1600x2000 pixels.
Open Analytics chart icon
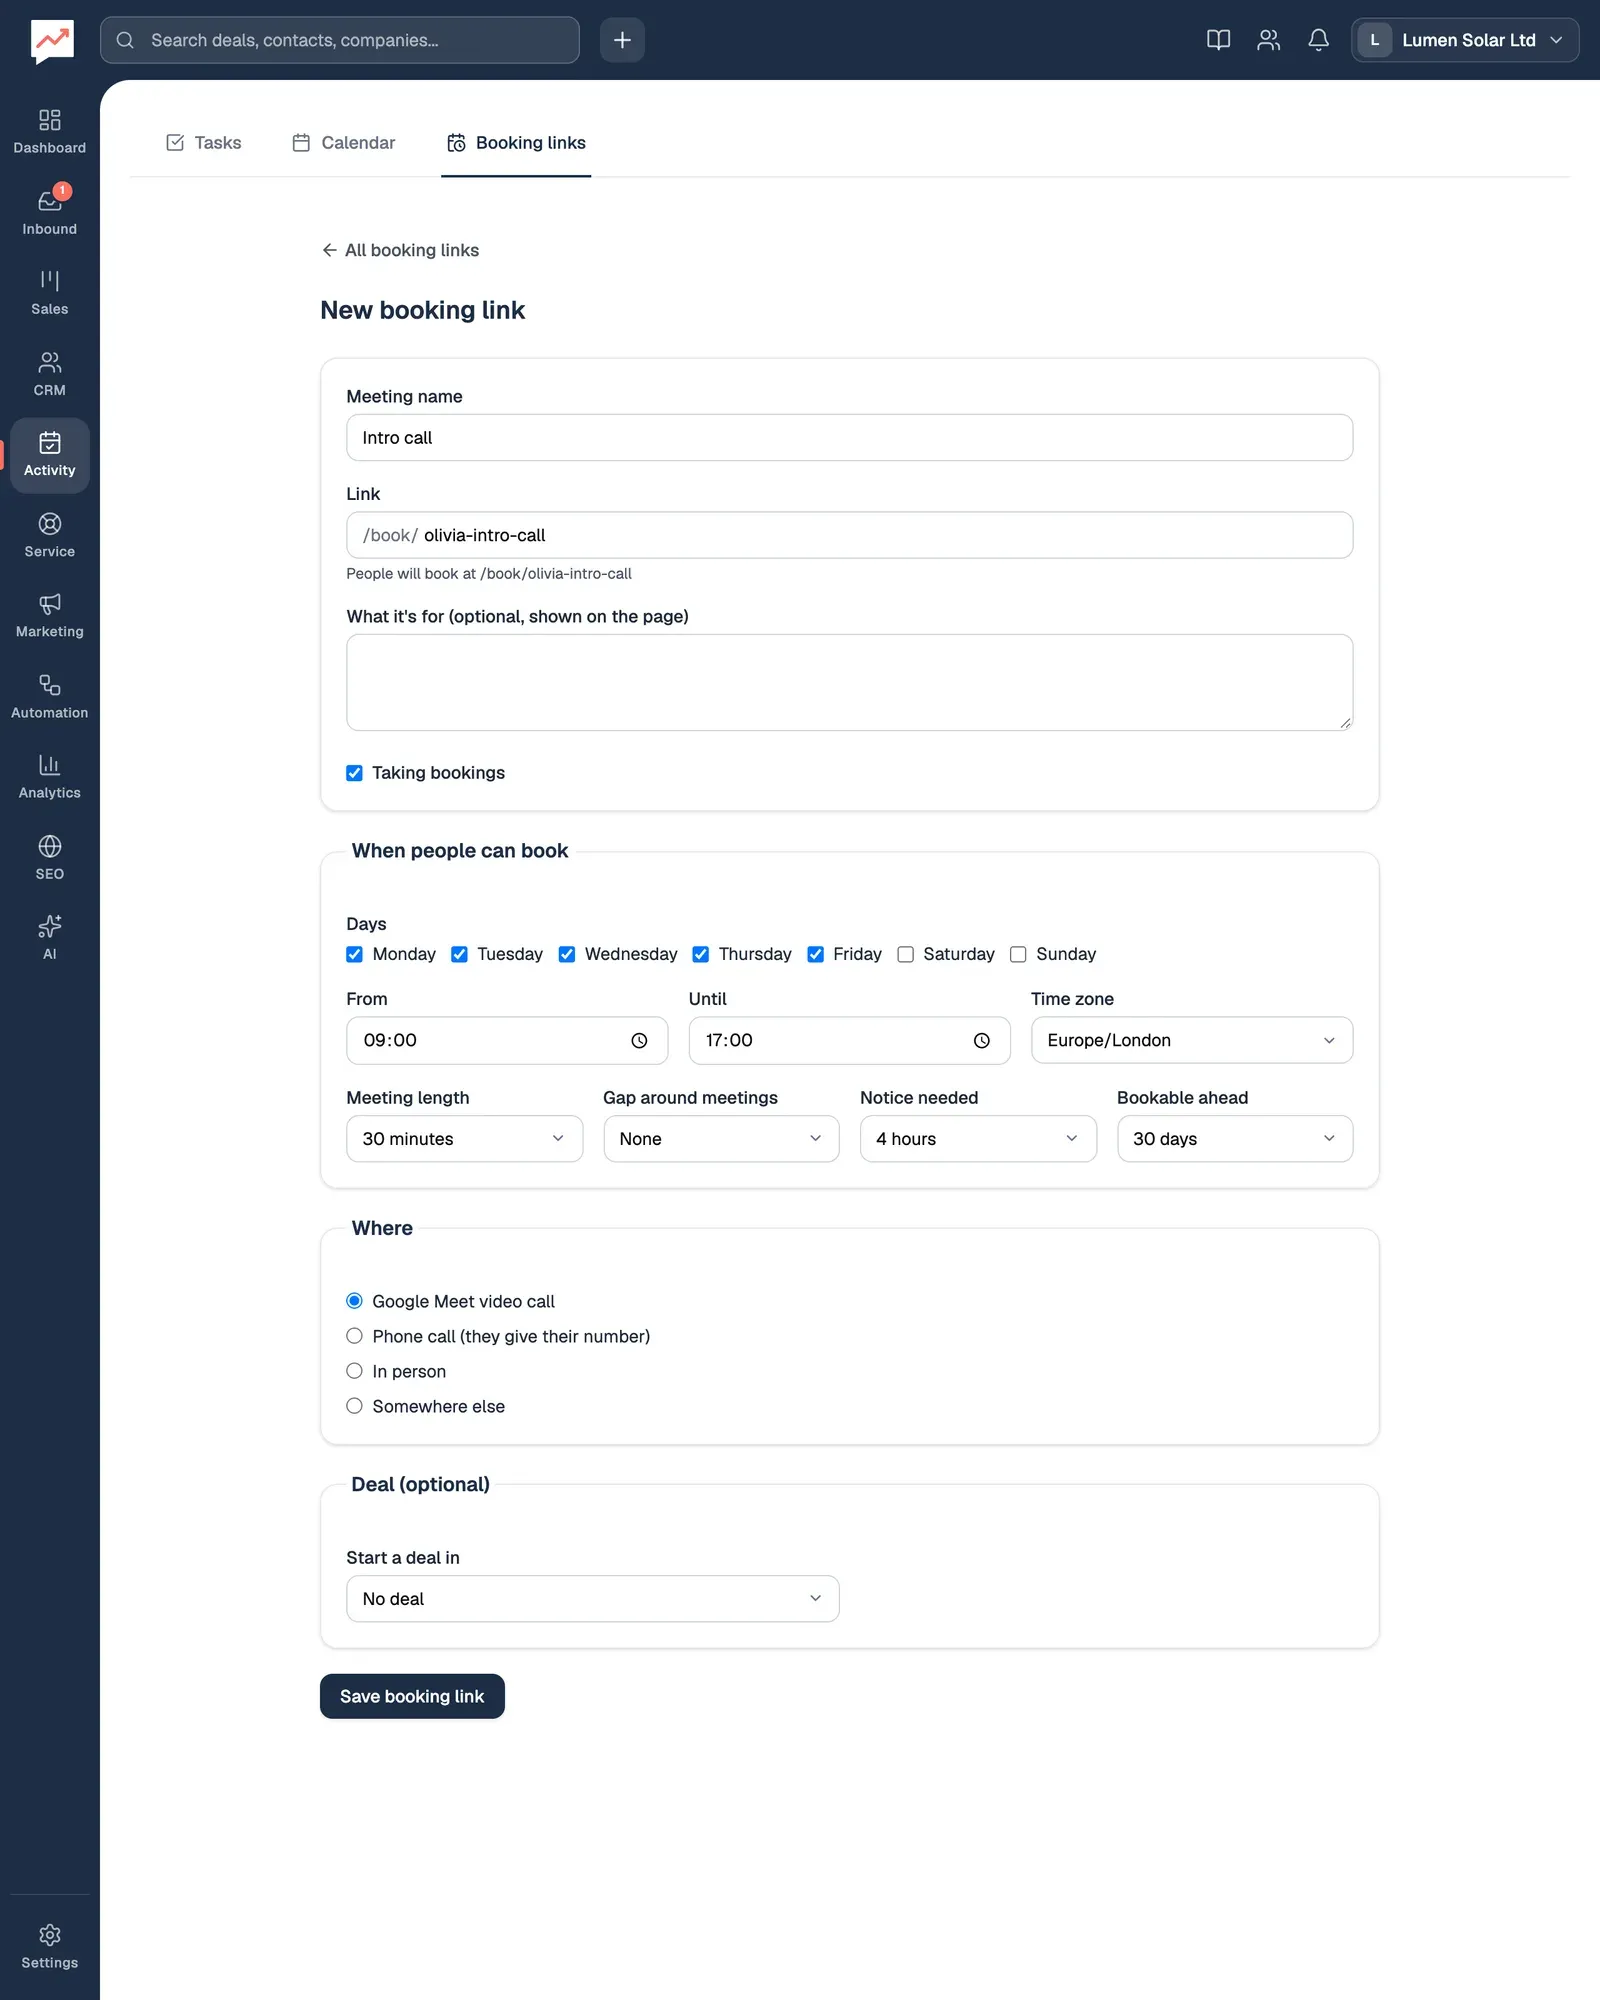(x=49, y=777)
